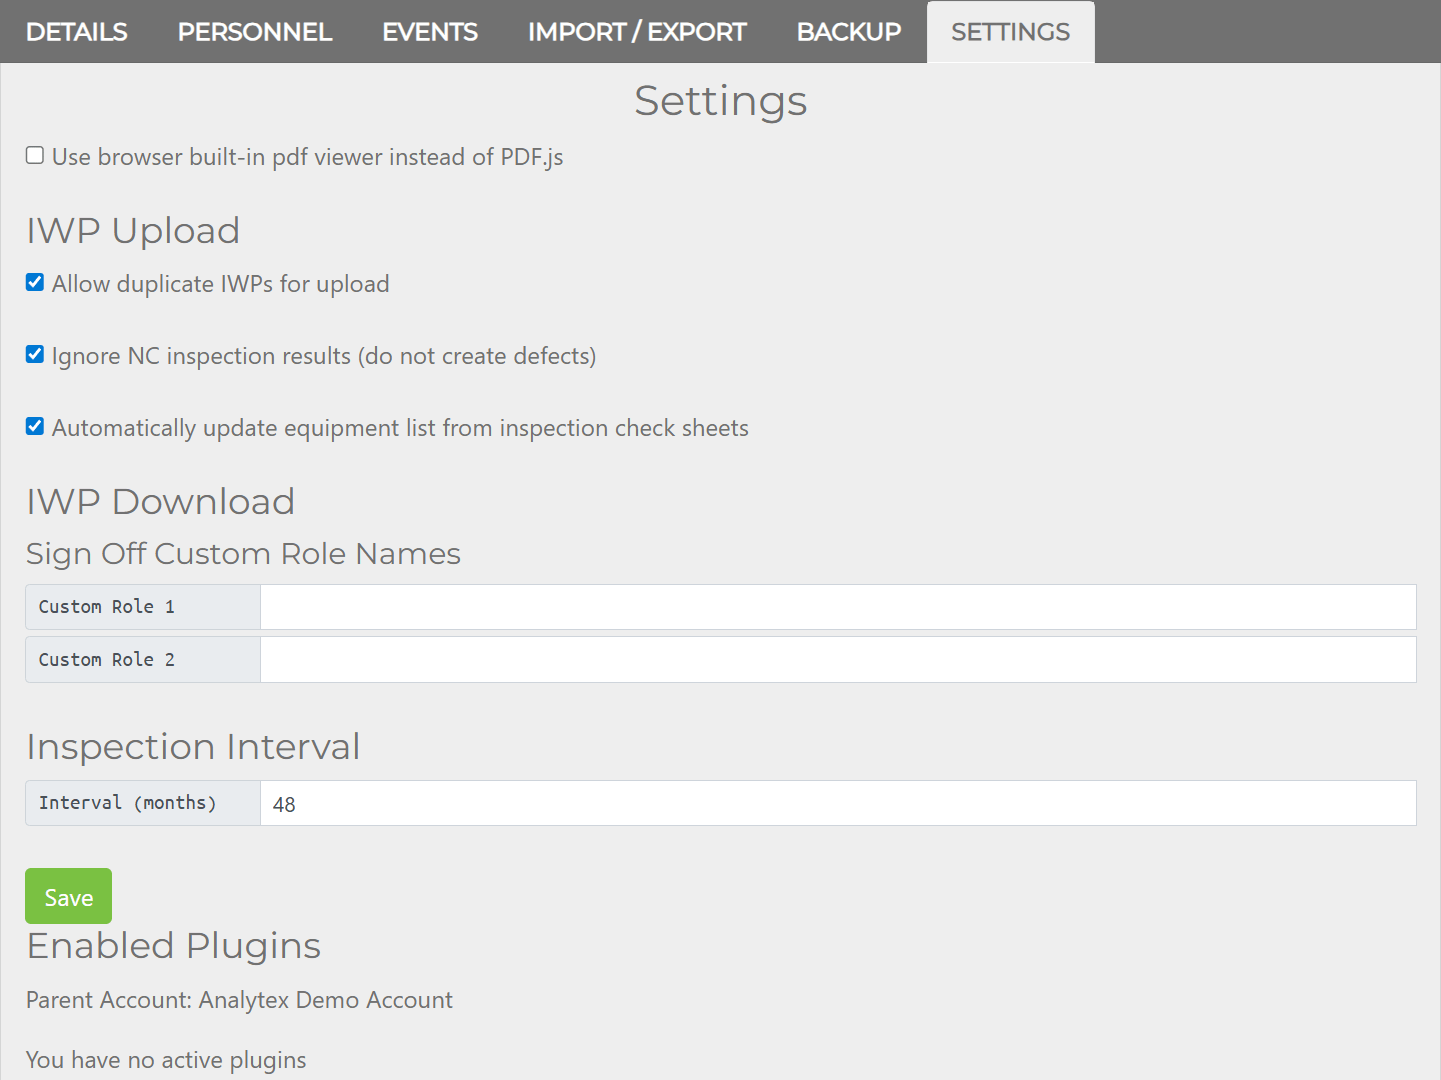Focus the Custom Role 1 input field
Screen dimensions: 1441x1080
click(x=838, y=607)
